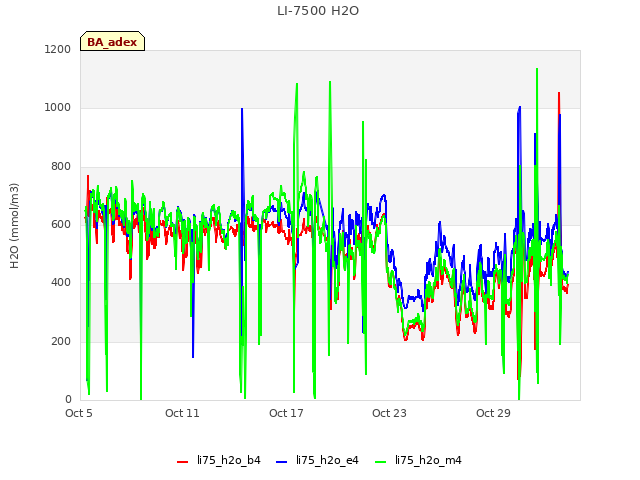Click the BA_adex site label tag
Image resolution: width=640 pixels, height=480 pixels.
pyautogui.click(x=112, y=41)
